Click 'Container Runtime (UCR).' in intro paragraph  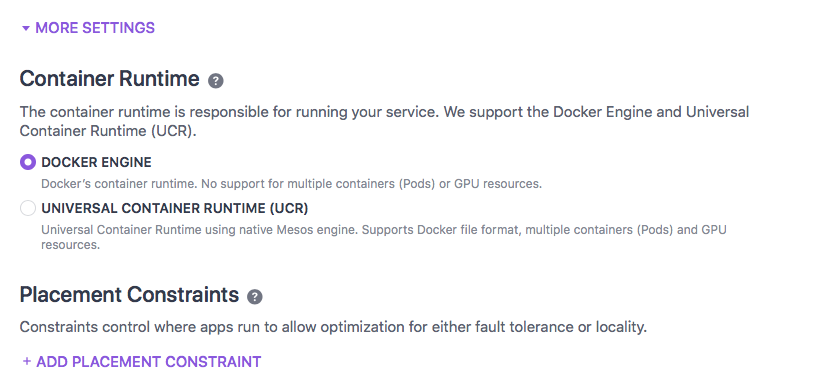pyautogui.click(x=108, y=131)
